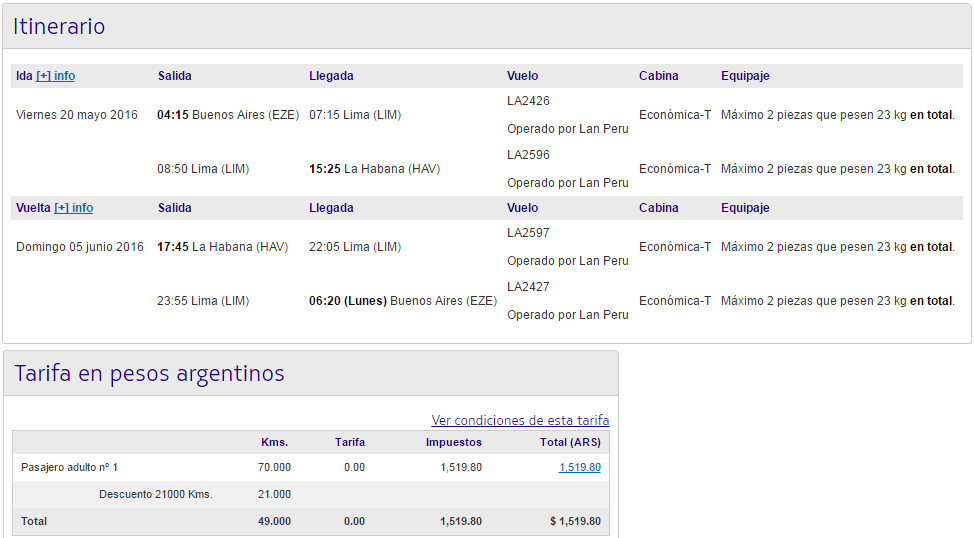The height and width of the screenshot is (538, 974).
Task: Select departure '17:45 La Habana (HAV)'
Action: click(222, 247)
